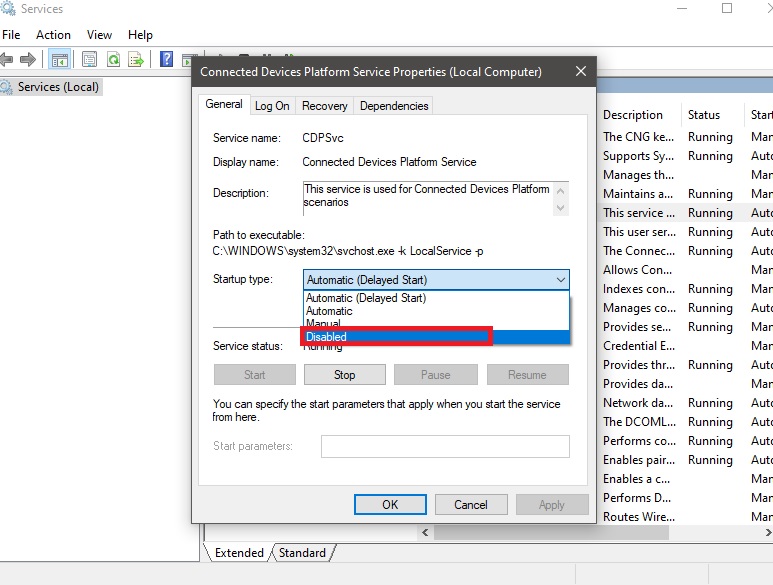Image resolution: width=773 pixels, height=585 pixels.
Task: Click the Stop service button
Action: (345, 375)
